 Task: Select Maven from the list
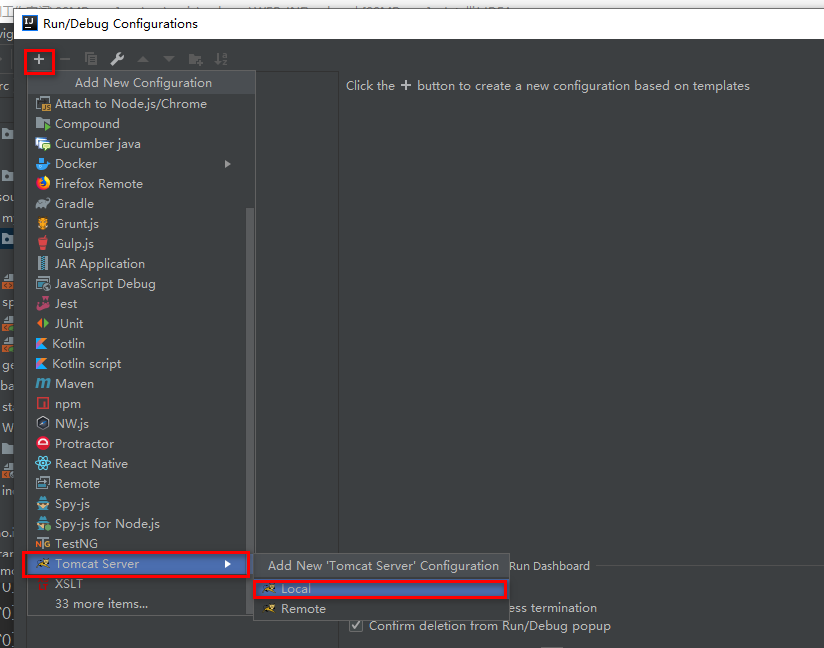pyautogui.click(x=138, y=384)
